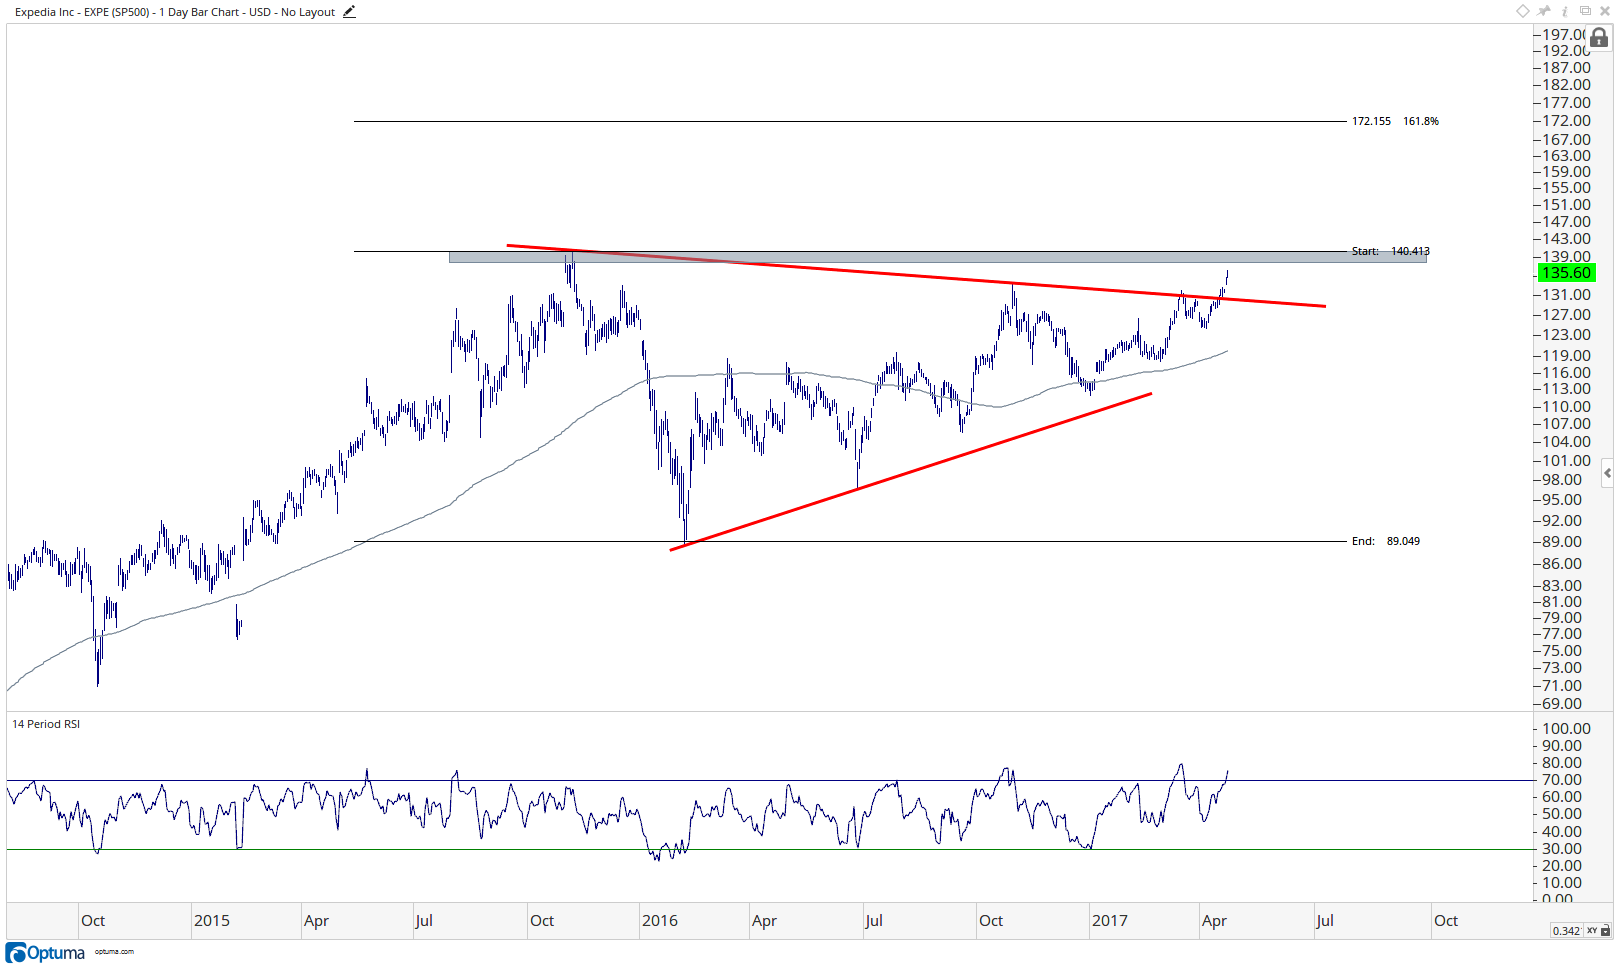Pin the chart with the pushpin icon
1620x967 pixels.
click(x=1544, y=11)
